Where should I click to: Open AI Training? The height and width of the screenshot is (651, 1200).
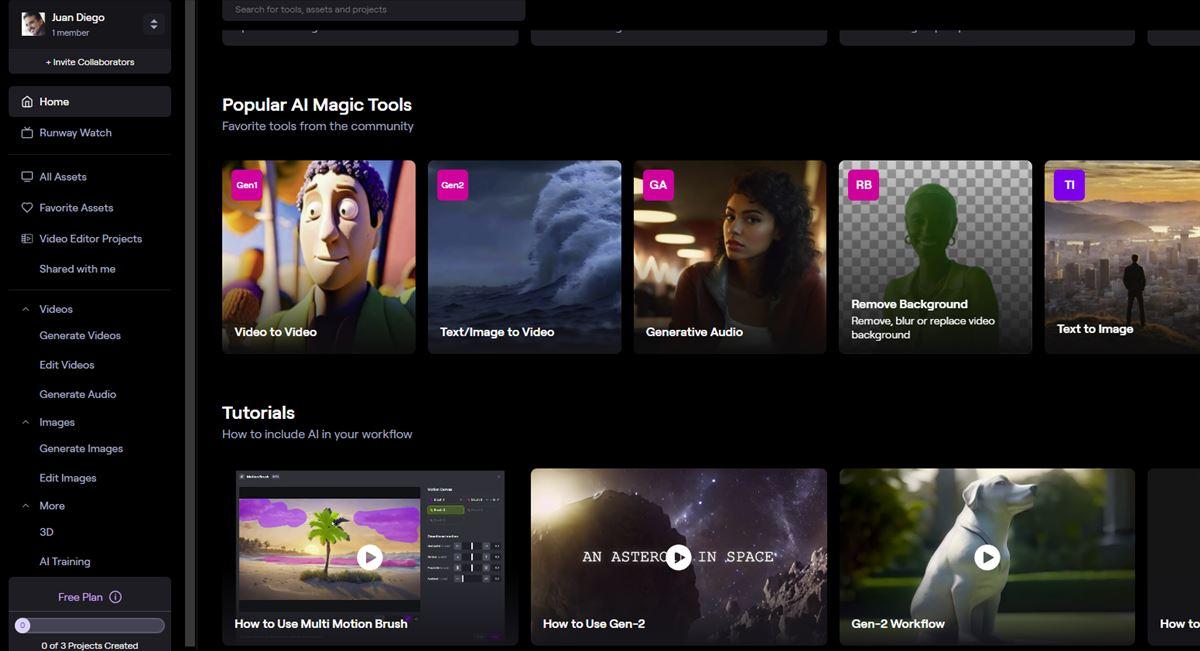pos(65,562)
